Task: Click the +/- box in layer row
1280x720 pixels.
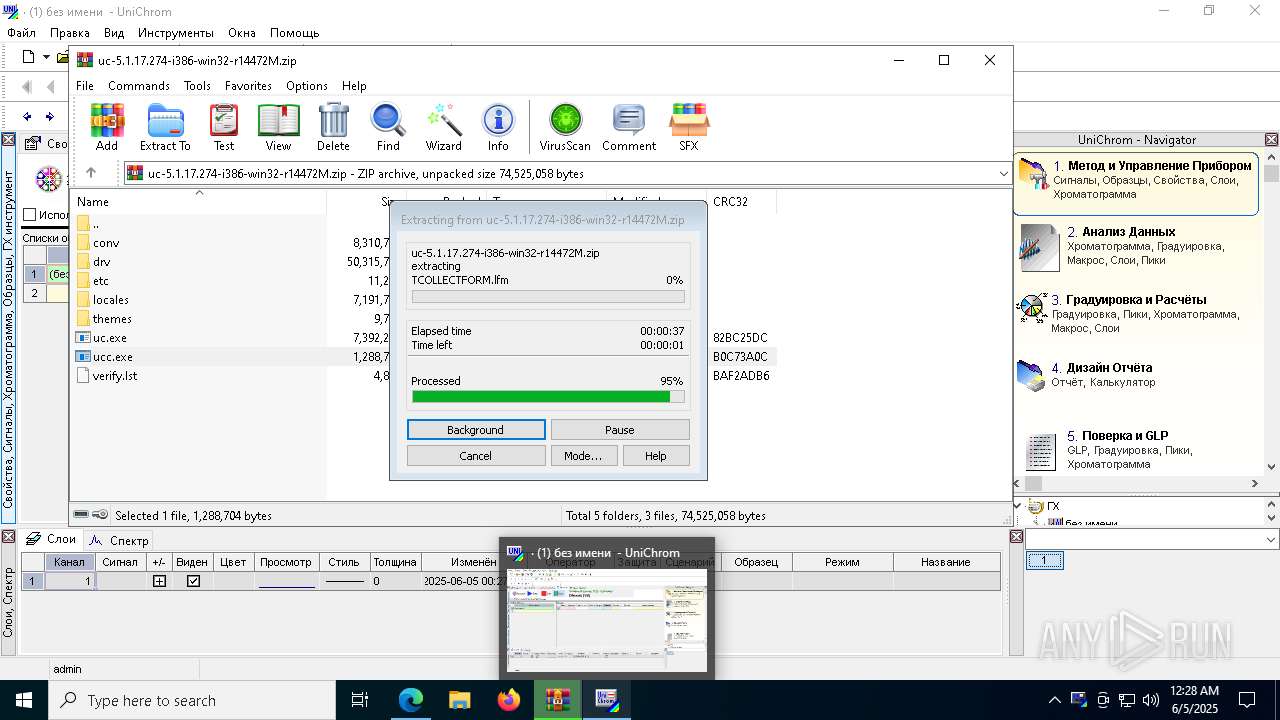Action: [x=159, y=581]
